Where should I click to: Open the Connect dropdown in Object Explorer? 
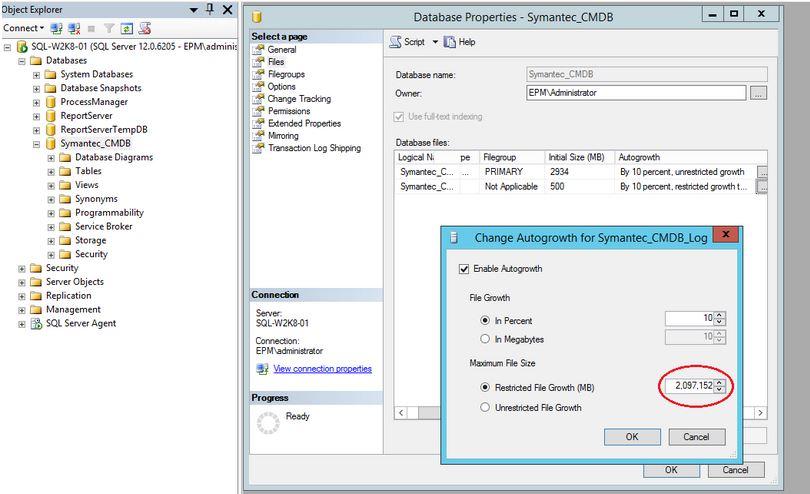[x=24, y=29]
